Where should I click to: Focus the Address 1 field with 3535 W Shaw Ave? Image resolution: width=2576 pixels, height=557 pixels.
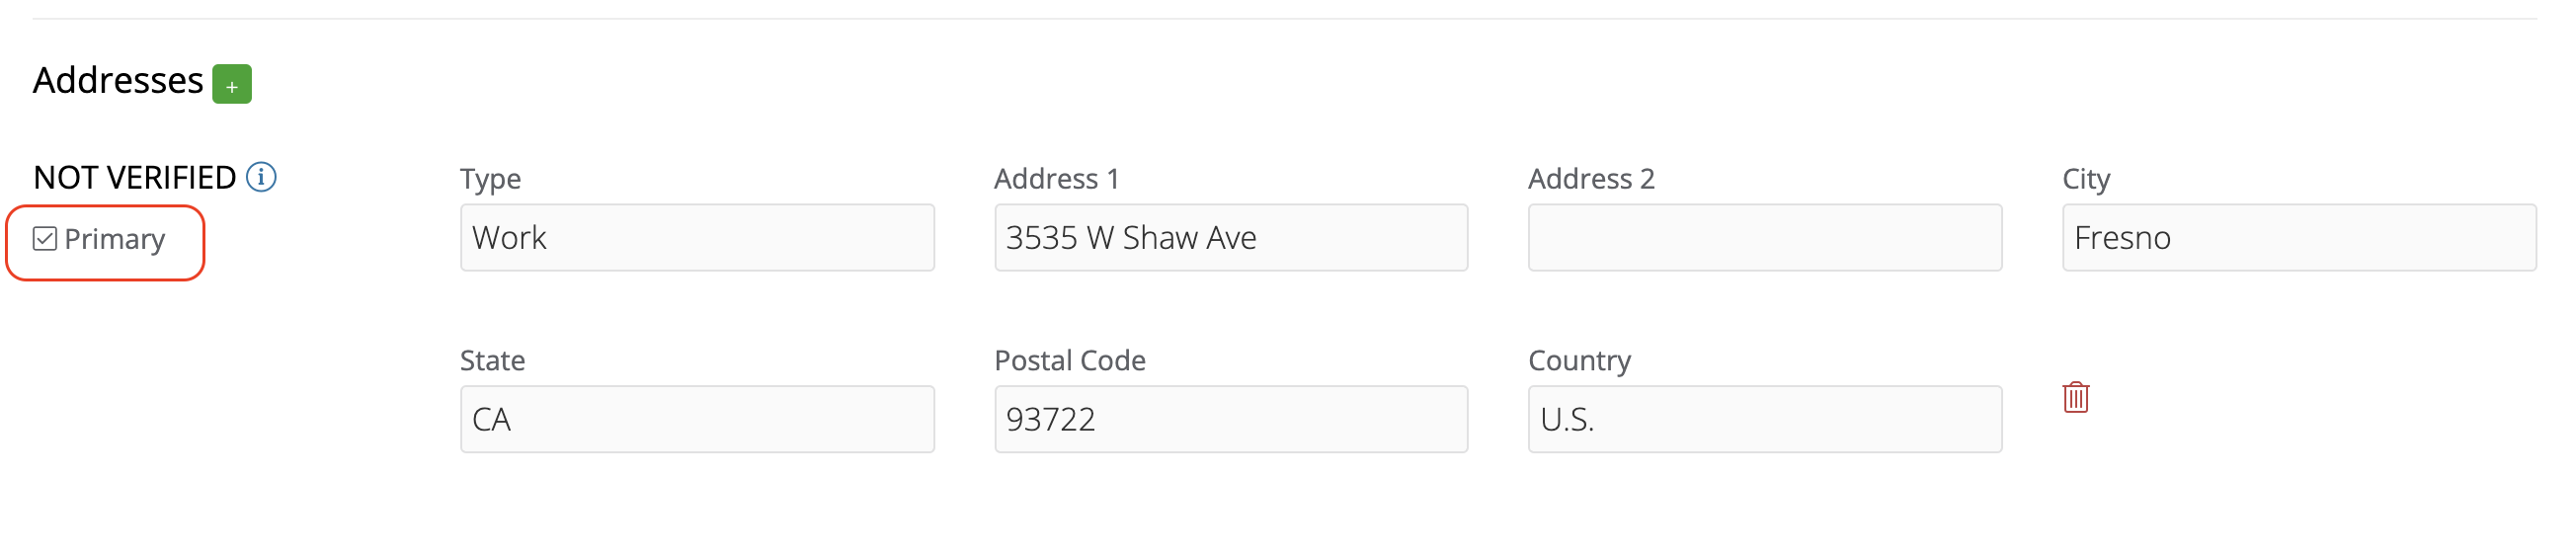tap(1231, 238)
